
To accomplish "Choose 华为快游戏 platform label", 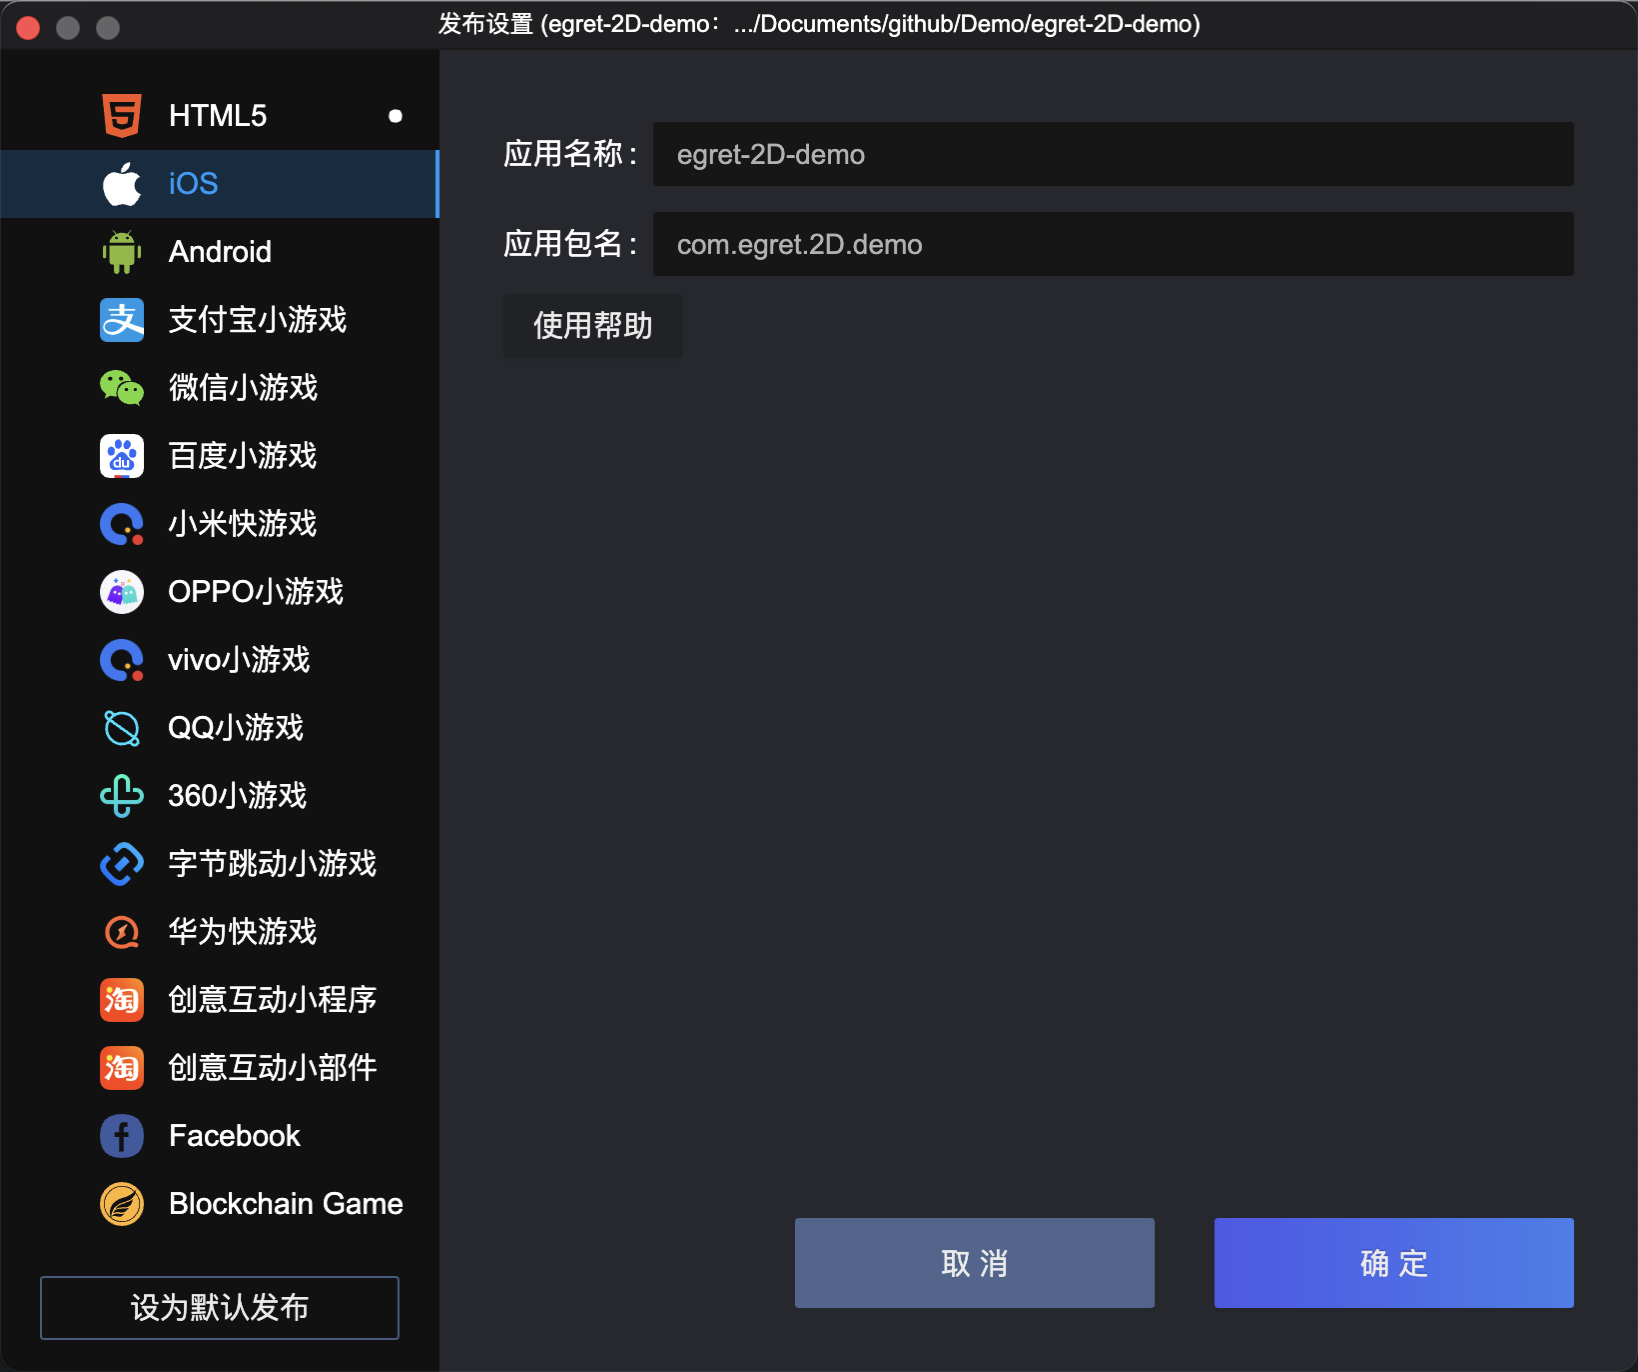I will click(242, 932).
